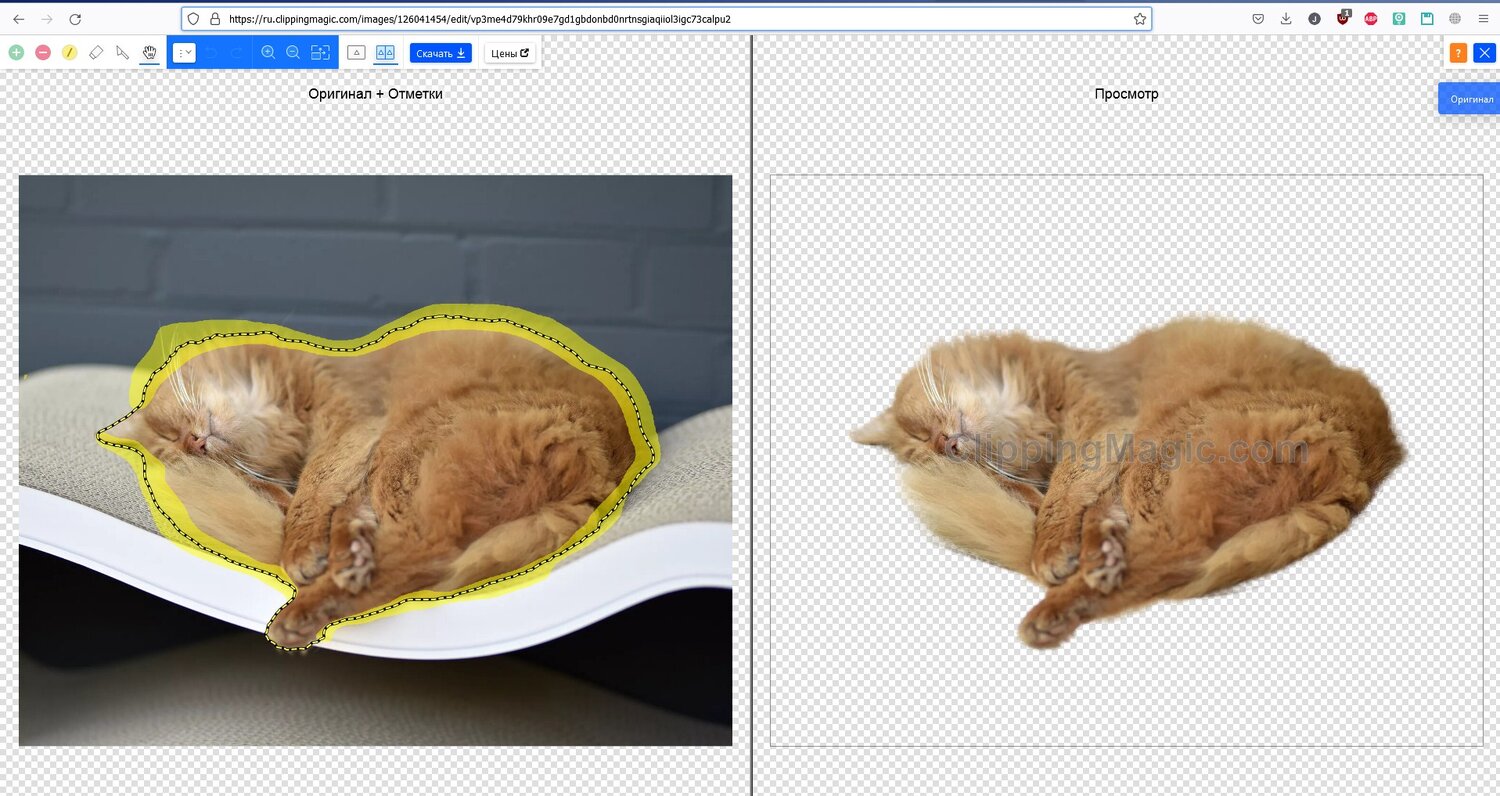Screen dimensions: 1500x796
Task: Click the zoom out magnifier
Action: pos(293,52)
